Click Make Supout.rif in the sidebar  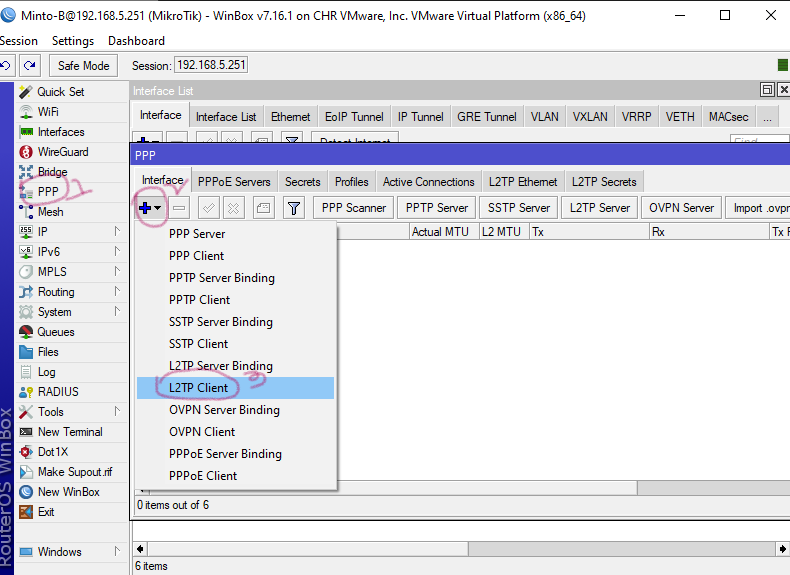coord(72,472)
